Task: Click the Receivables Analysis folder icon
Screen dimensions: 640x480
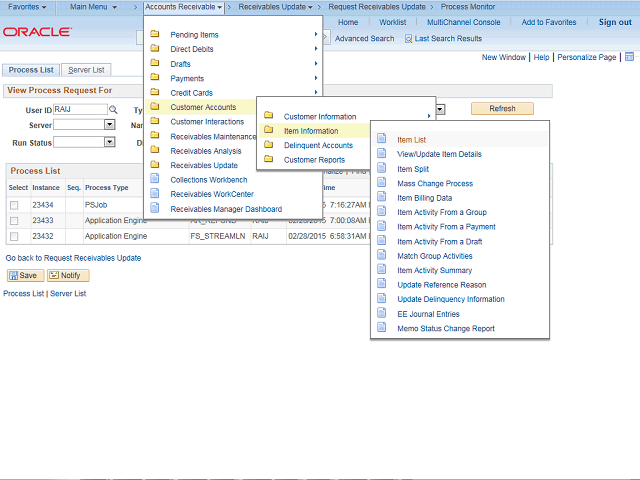Action: click(x=155, y=150)
